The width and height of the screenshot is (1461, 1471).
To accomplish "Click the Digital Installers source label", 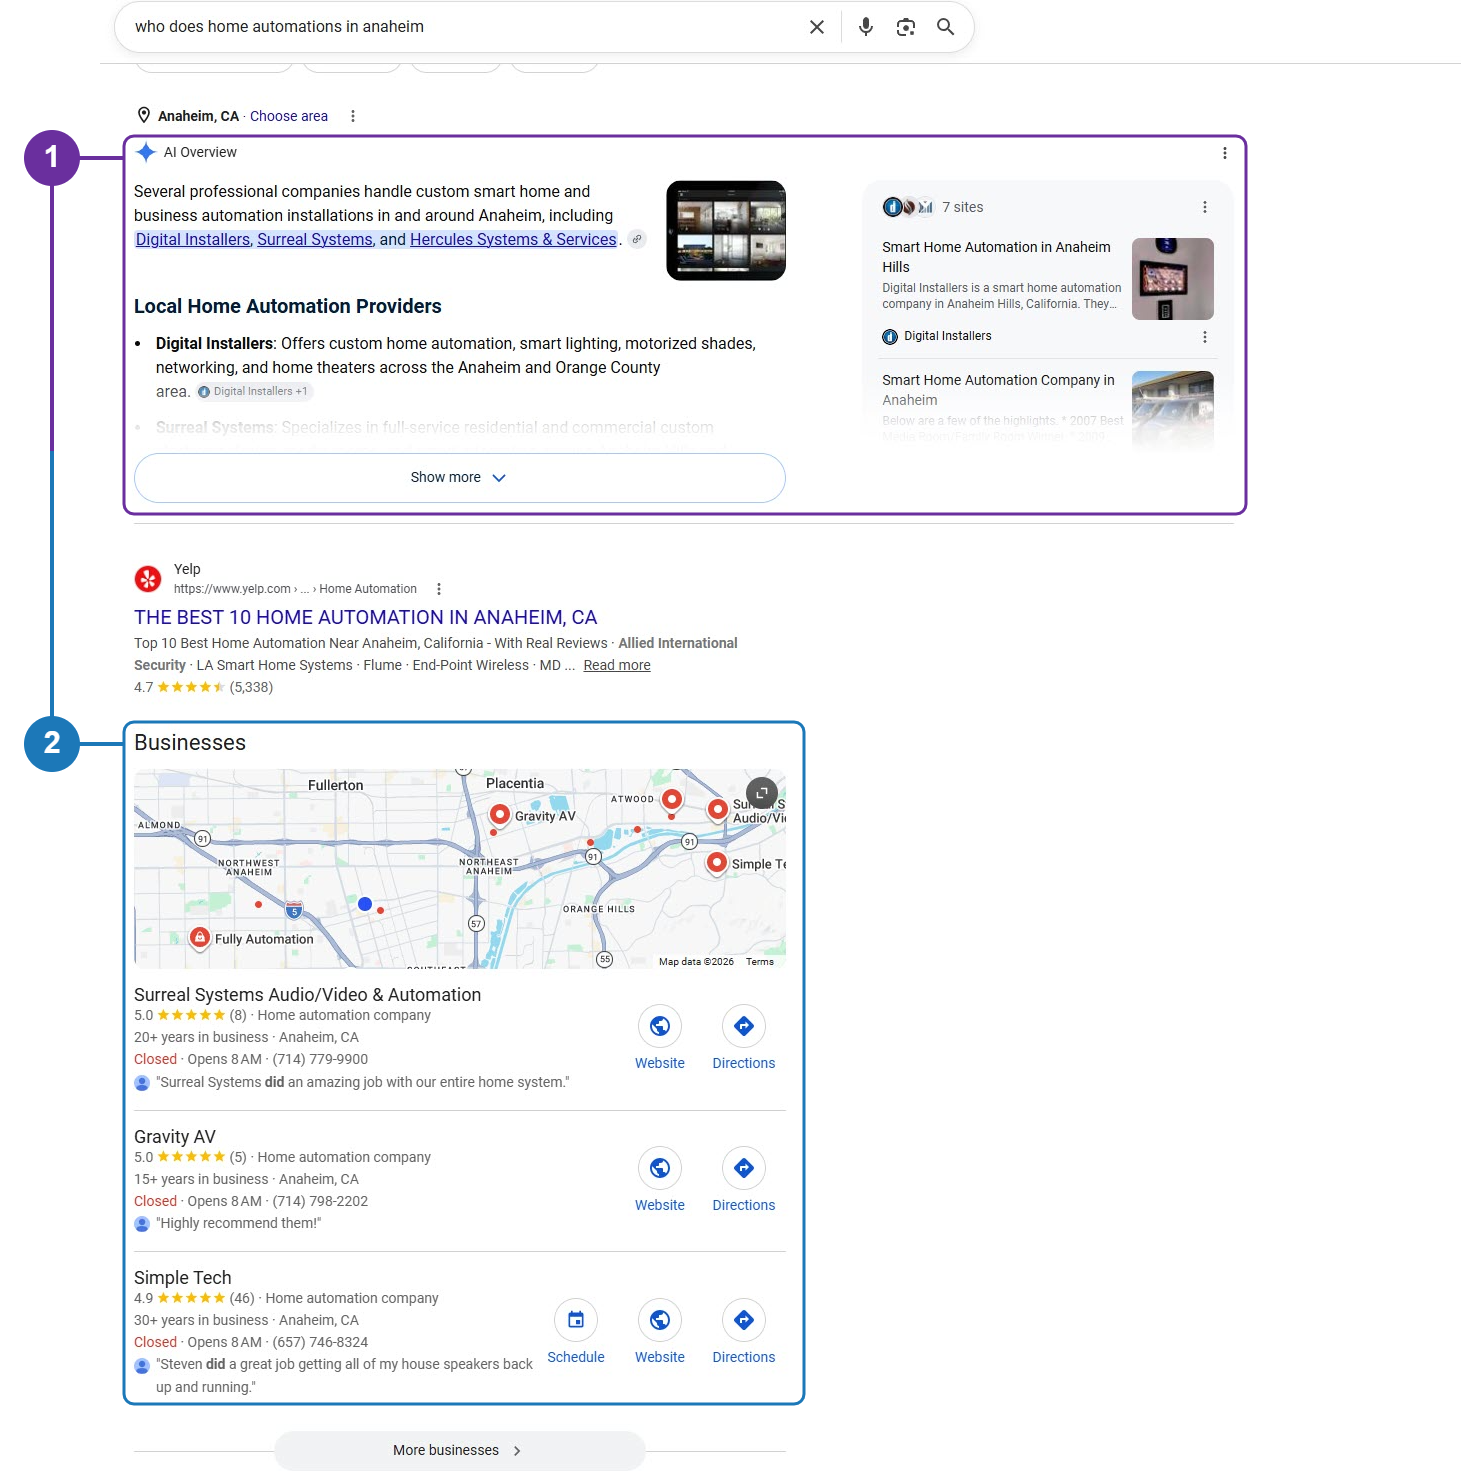I will (937, 337).
